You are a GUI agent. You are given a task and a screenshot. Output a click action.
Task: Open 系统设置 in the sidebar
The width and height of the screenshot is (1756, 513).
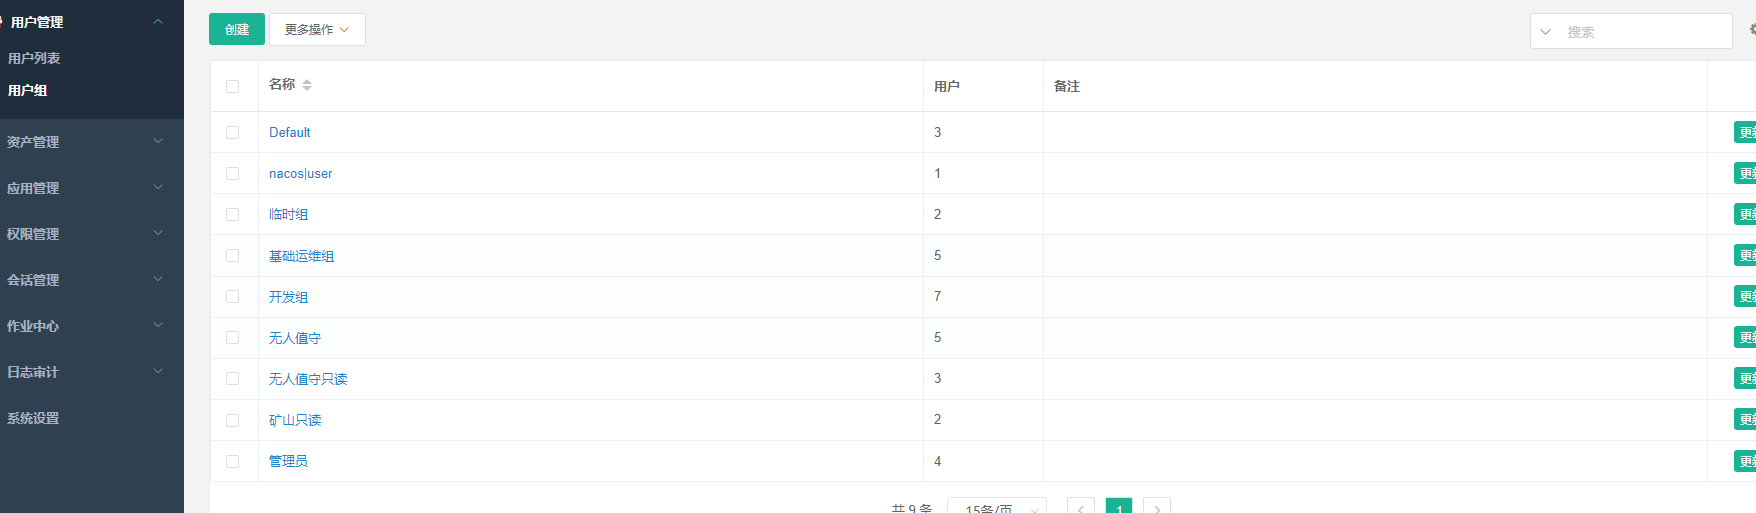[33, 418]
